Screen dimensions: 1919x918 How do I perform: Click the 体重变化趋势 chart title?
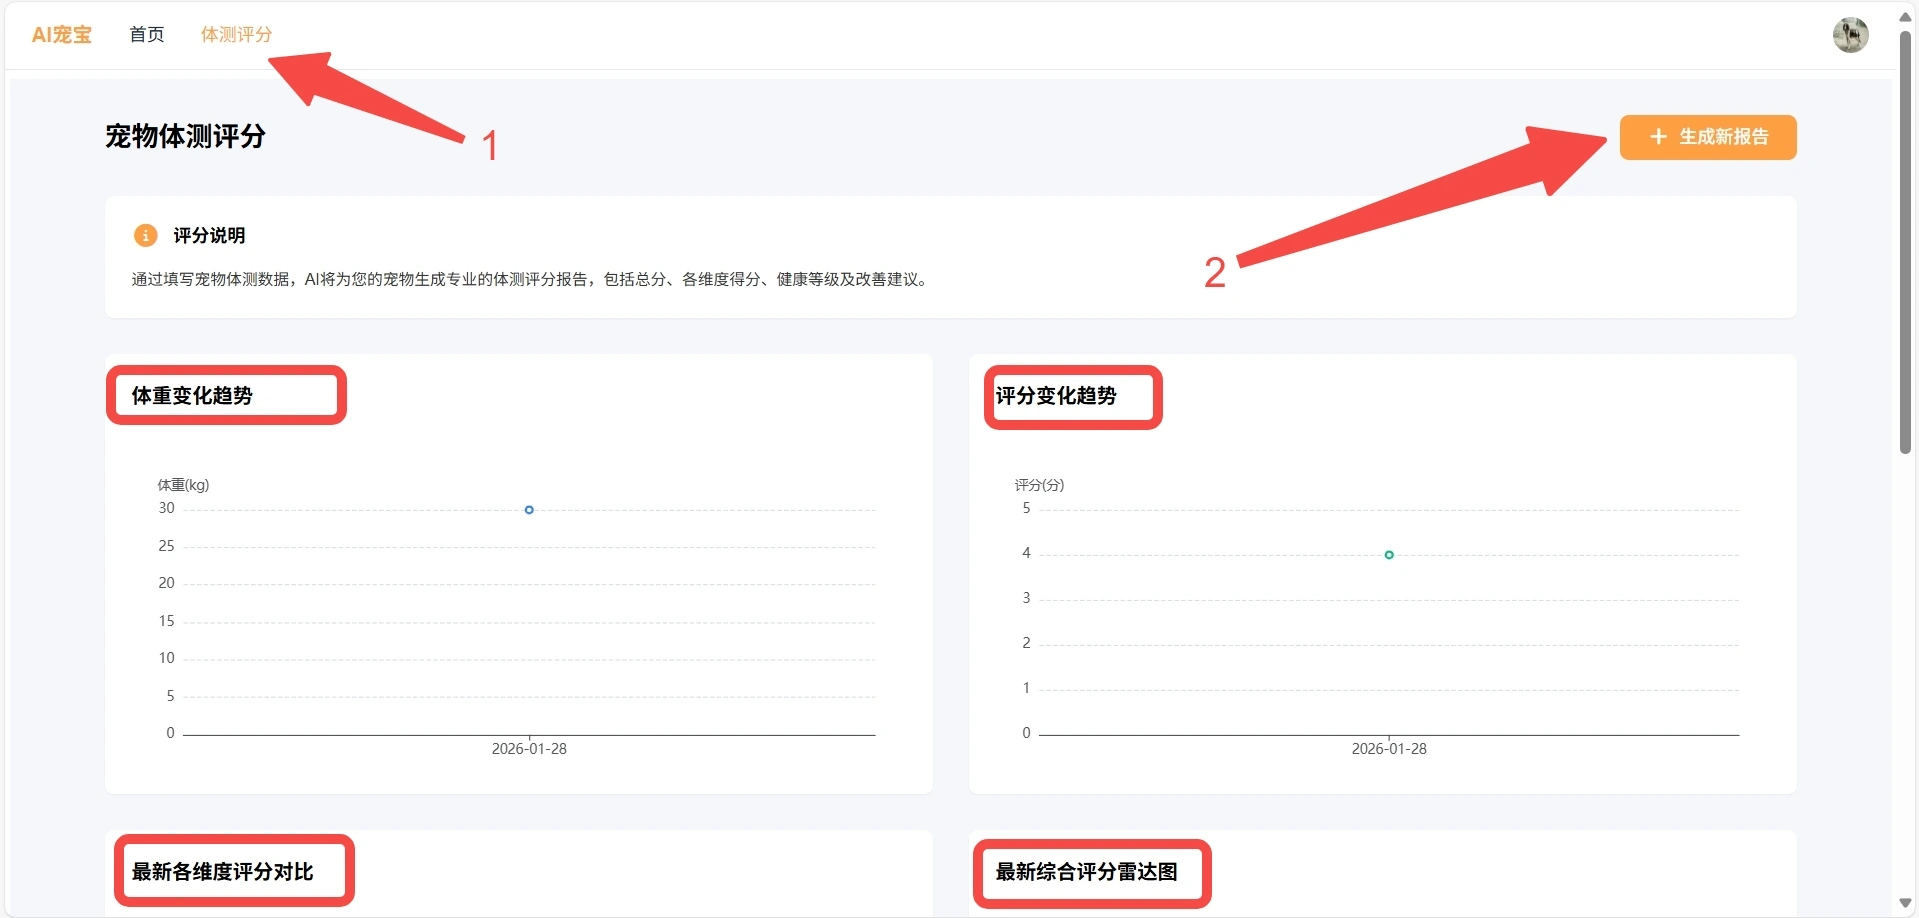coord(192,396)
